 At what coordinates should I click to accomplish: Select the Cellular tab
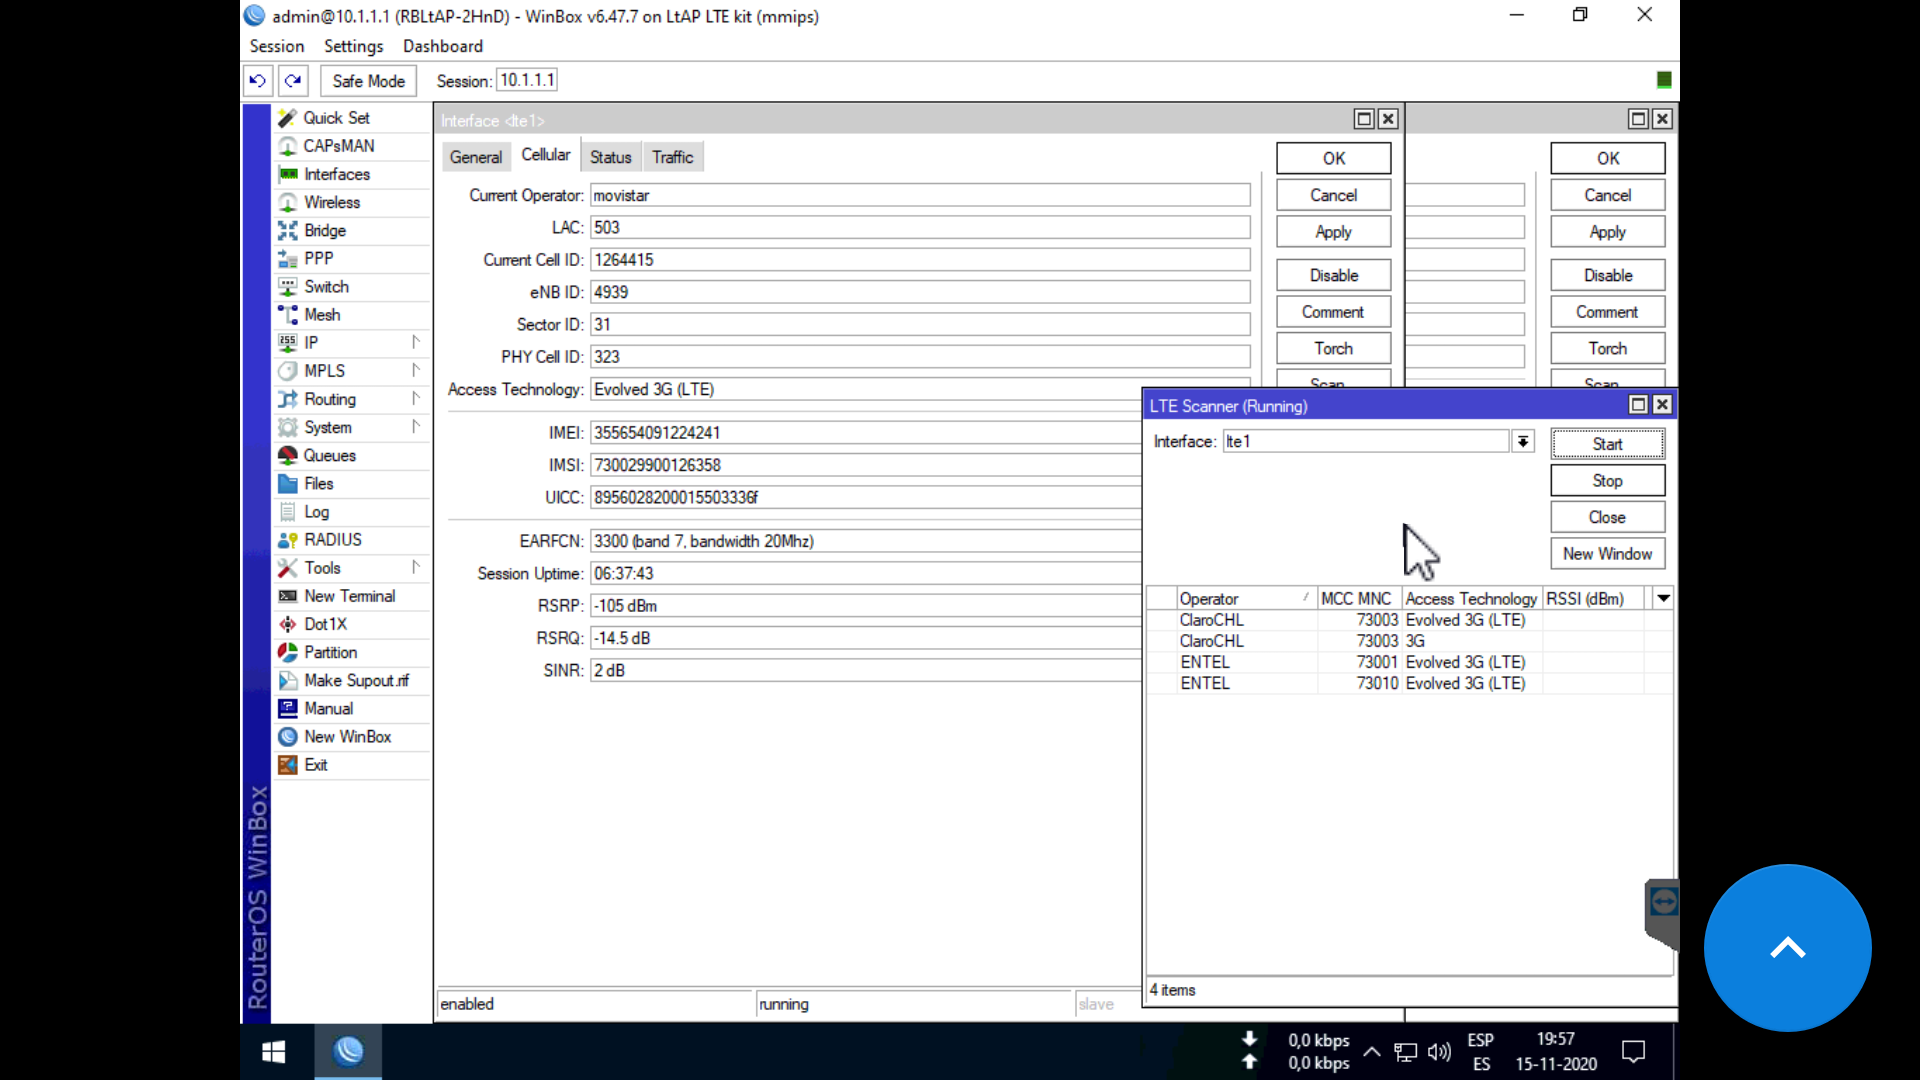click(546, 155)
